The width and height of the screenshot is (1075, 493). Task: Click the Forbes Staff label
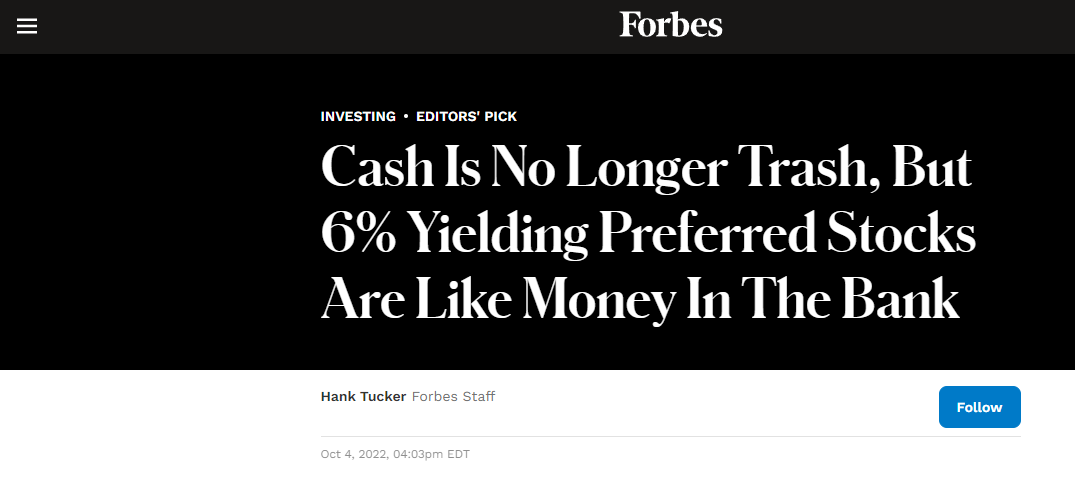453,396
